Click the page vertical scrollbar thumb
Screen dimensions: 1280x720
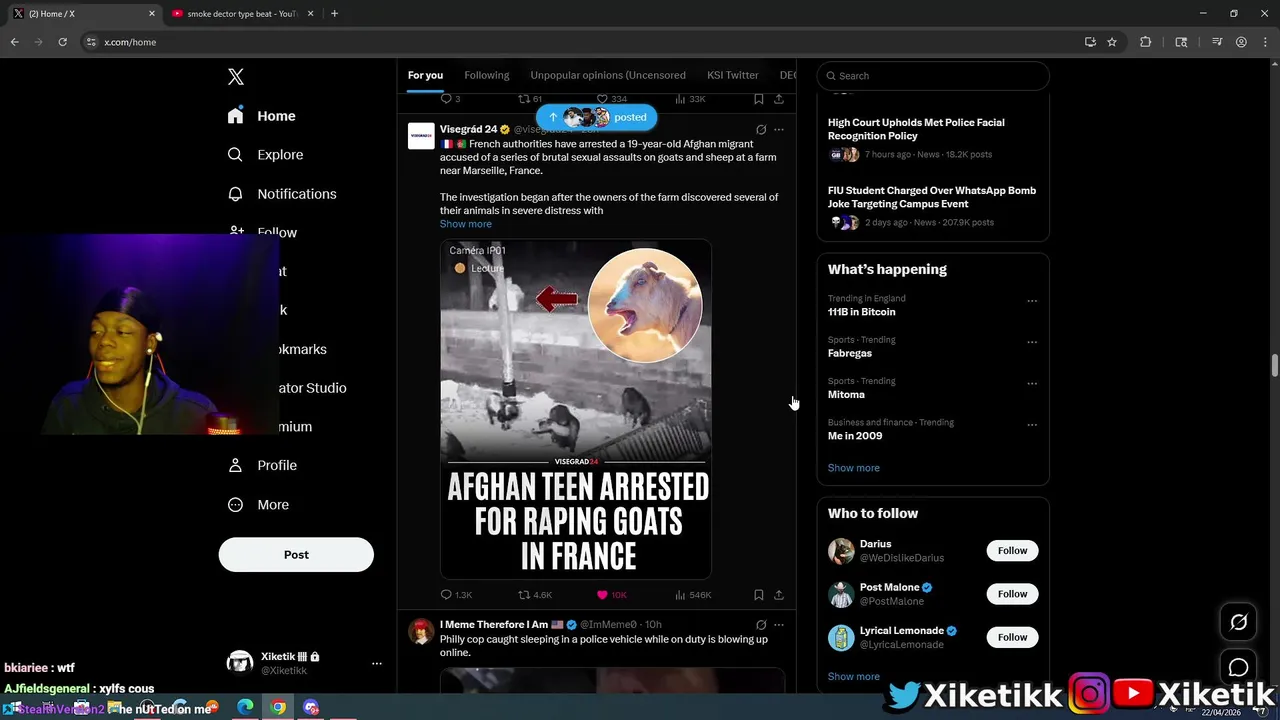coord(1275,365)
